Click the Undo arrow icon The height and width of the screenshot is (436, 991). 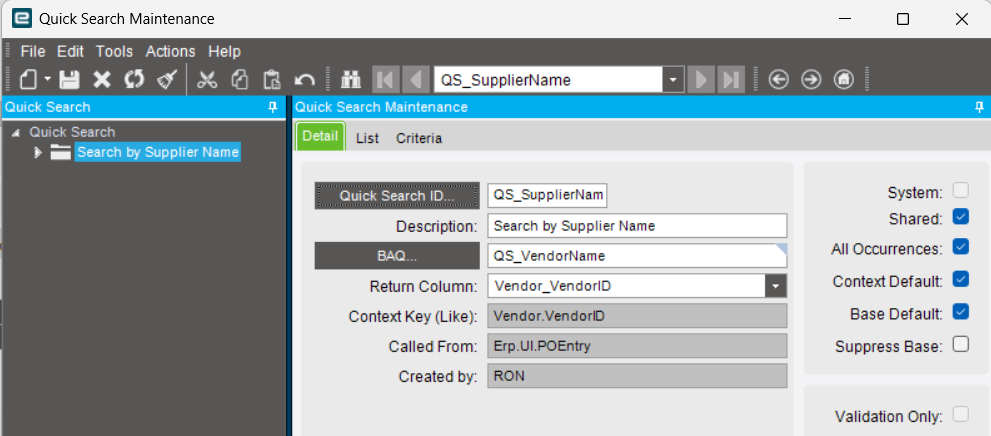point(305,80)
